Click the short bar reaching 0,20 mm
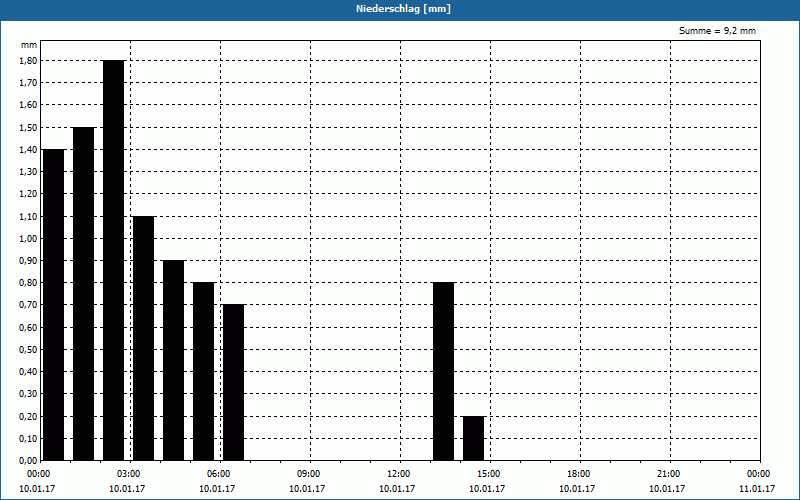The height and width of the screenshot is (500, 800). (473, 438)
